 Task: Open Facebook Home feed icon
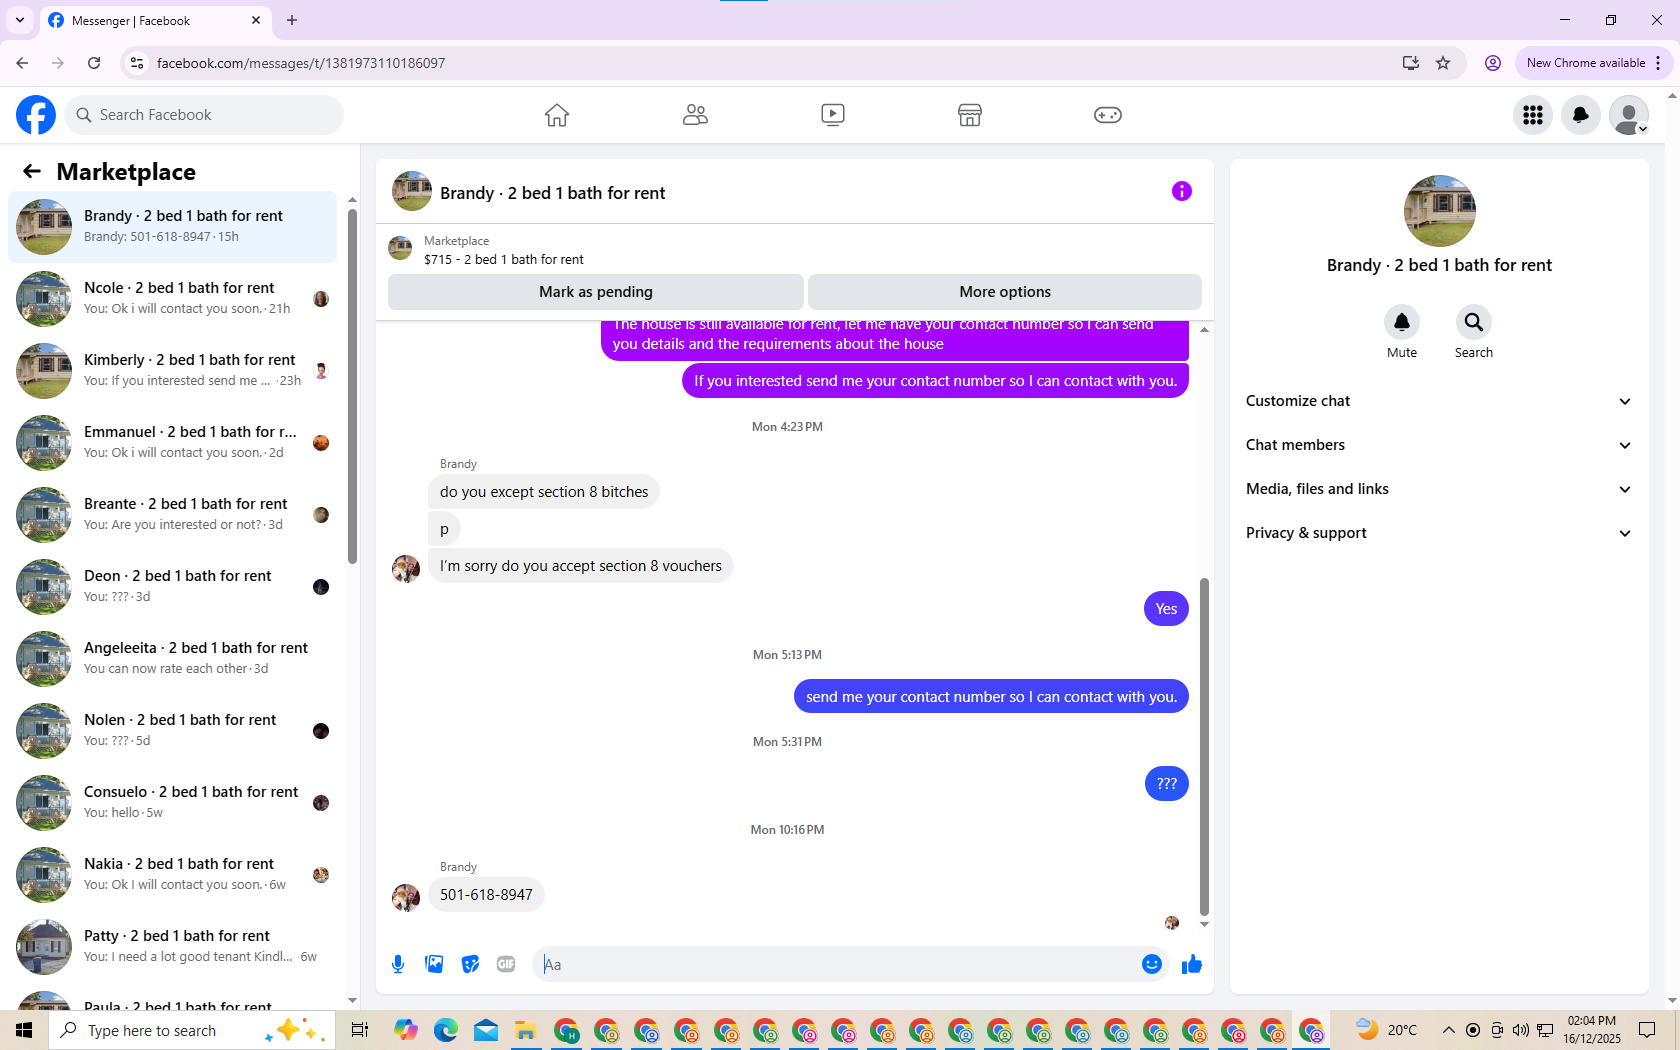[x=557, y=115]
